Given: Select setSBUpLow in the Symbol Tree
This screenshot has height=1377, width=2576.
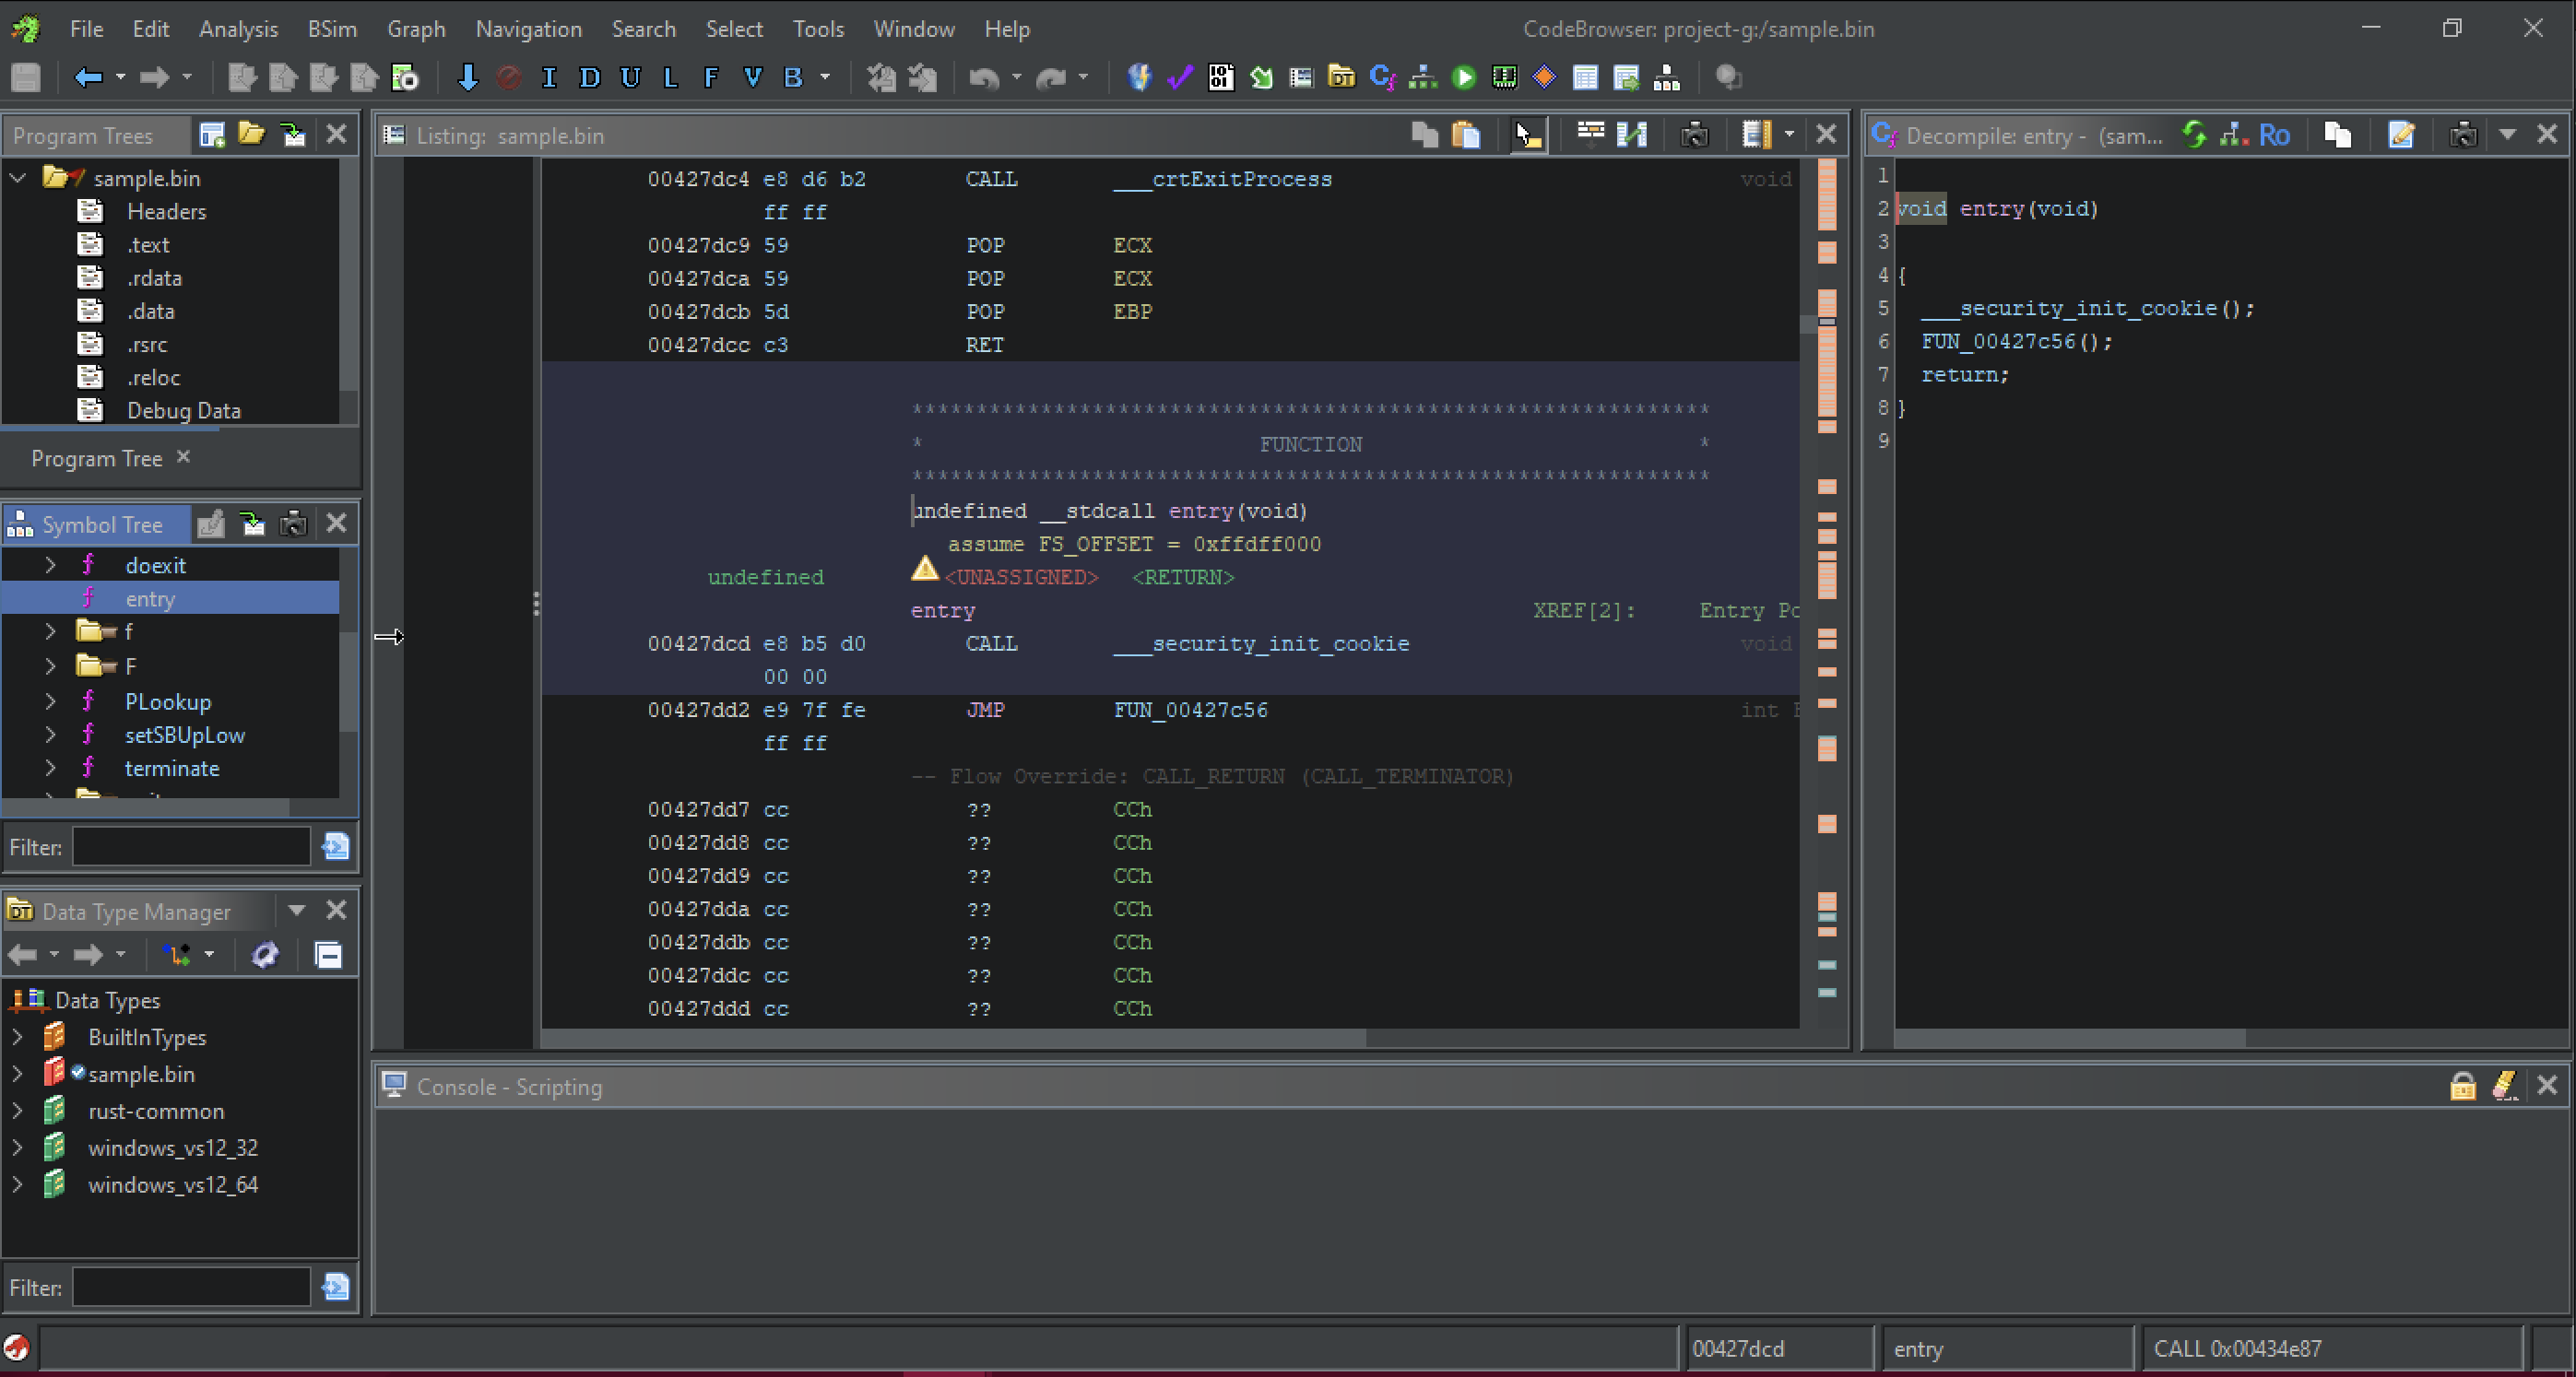Looking at the screenshot, I should pos(184,735).
